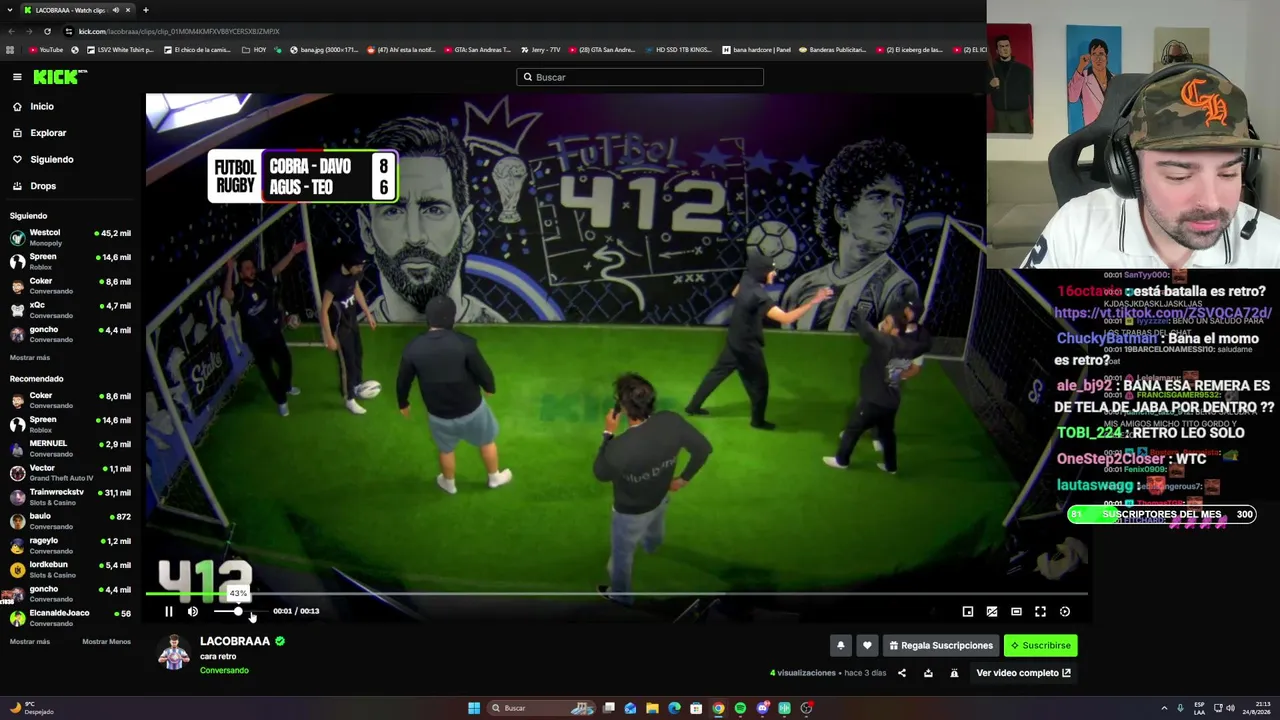Open rageylo recommended channel

tap(70, 545)
